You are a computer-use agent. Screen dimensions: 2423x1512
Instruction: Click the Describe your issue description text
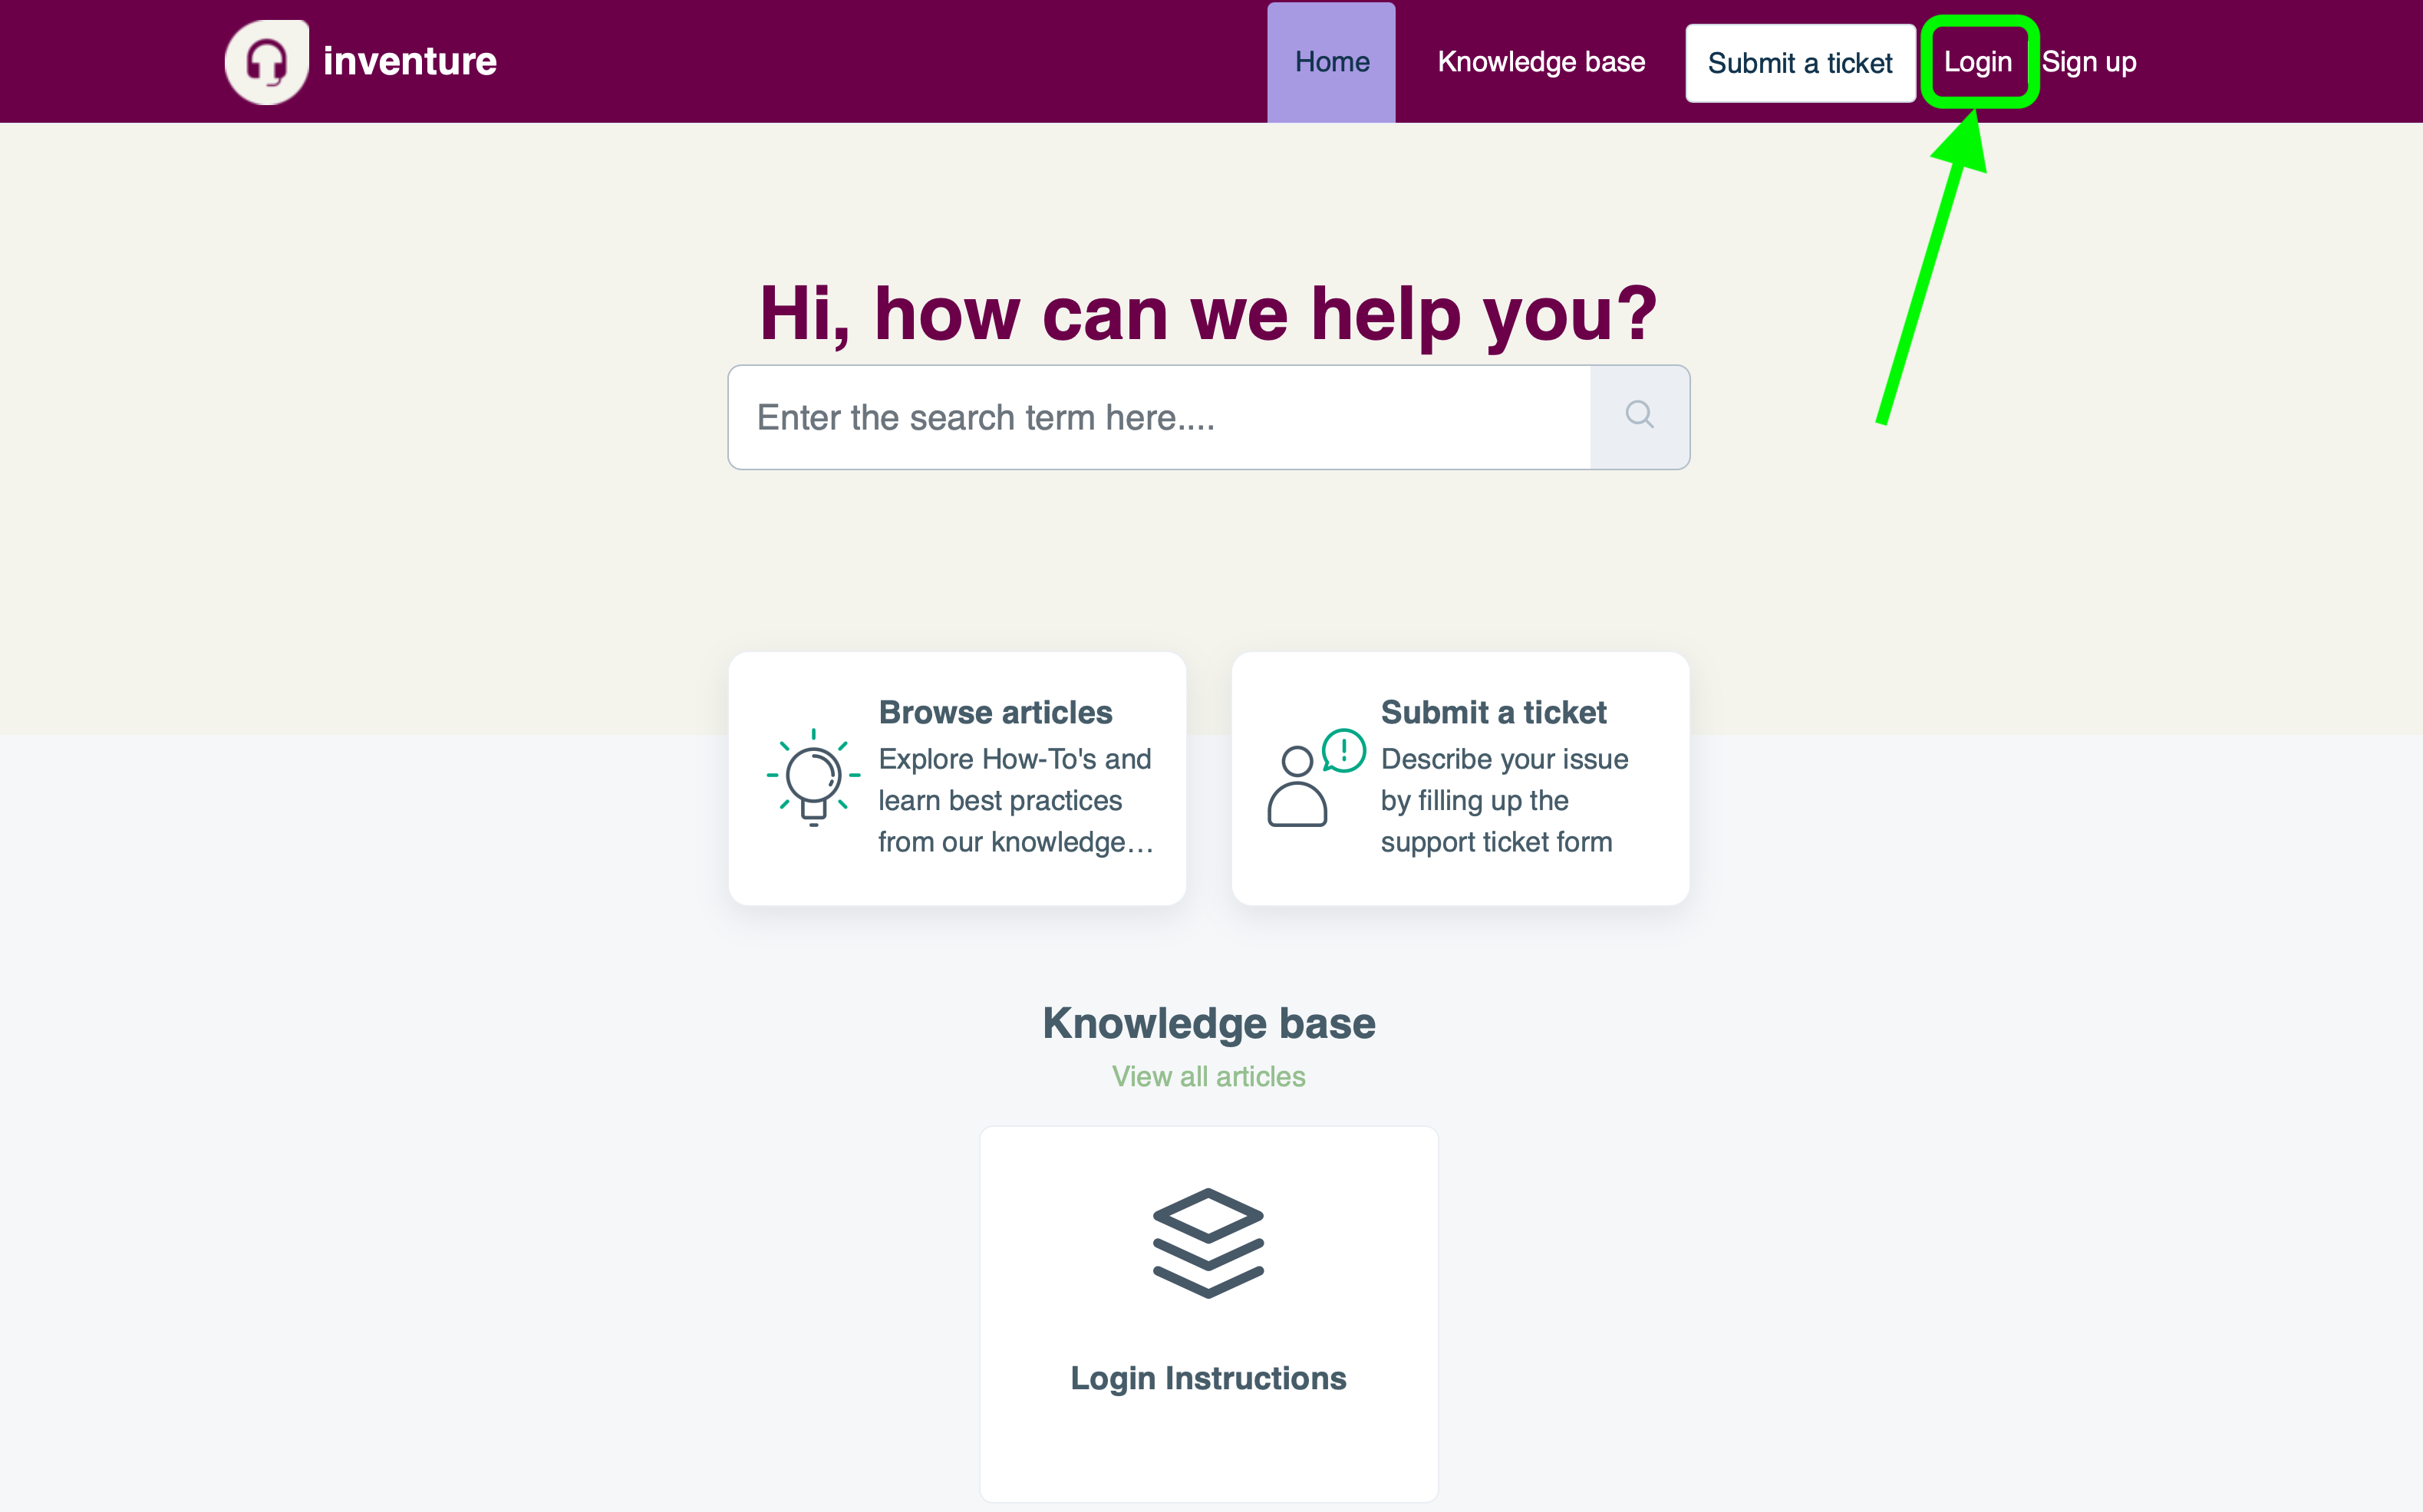point(1503,800)
